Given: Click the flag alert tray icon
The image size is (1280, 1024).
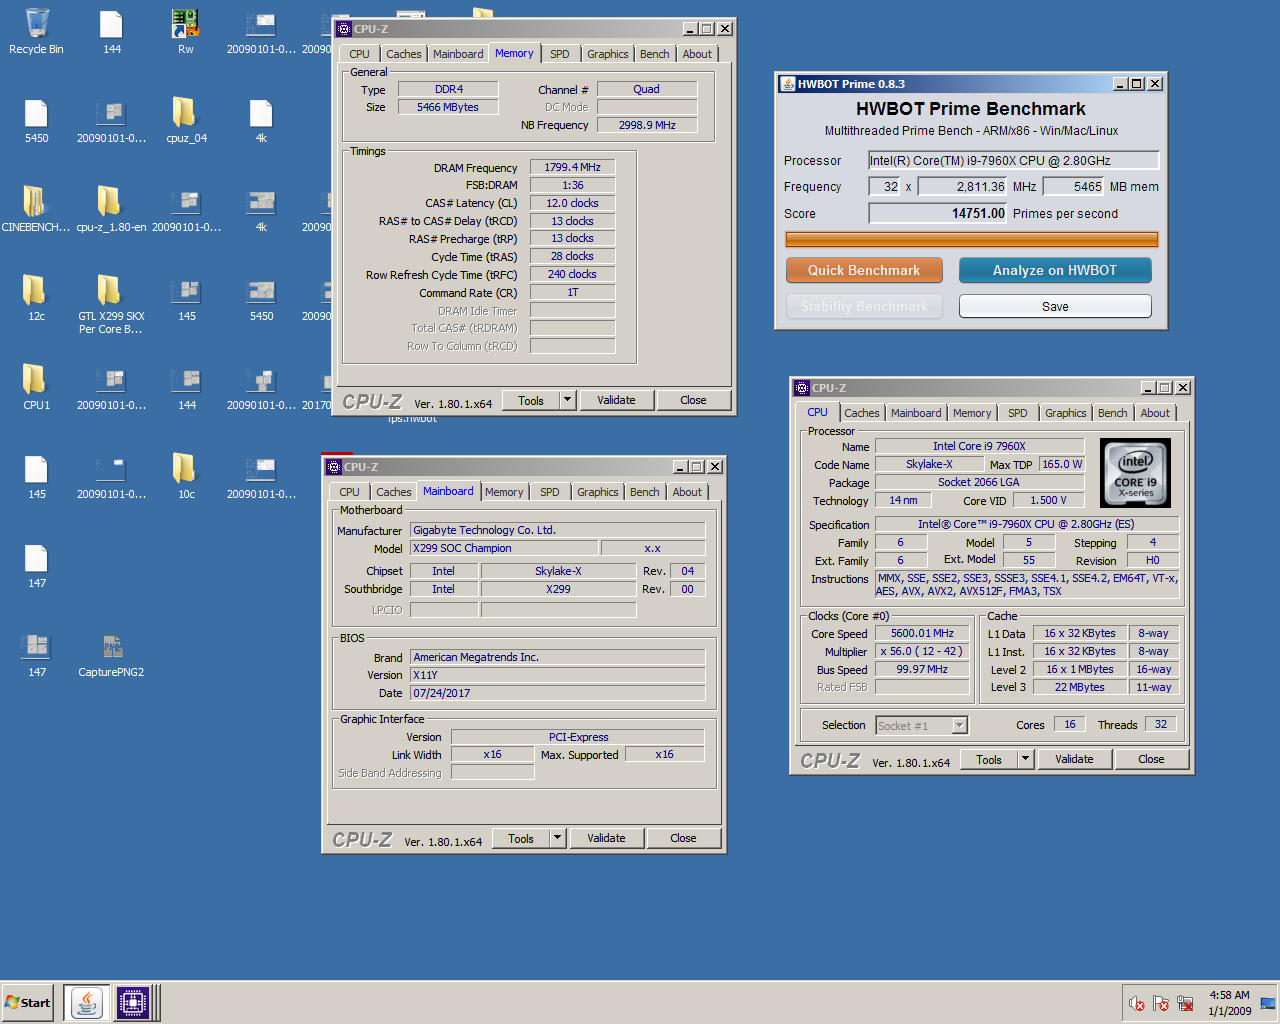Looking at the screenshot, I should pyautogui.click(x=1161, y=1003).
